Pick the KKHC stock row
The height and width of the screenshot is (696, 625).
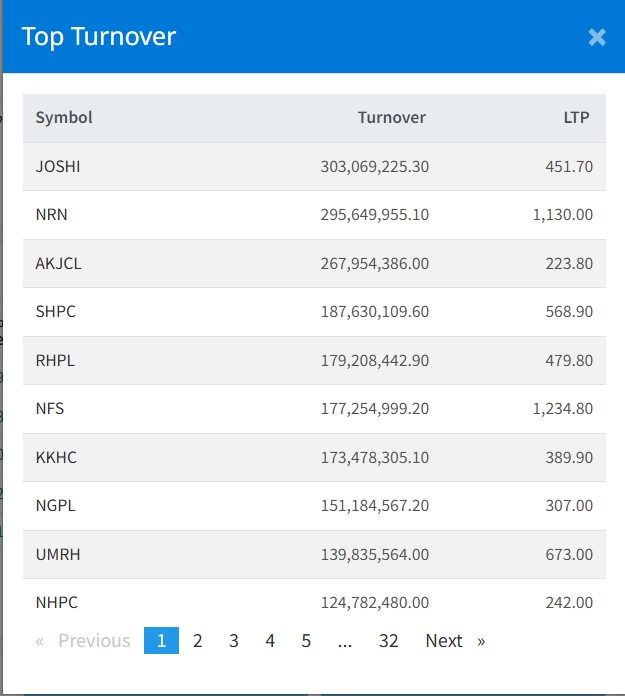pos(56,458)
